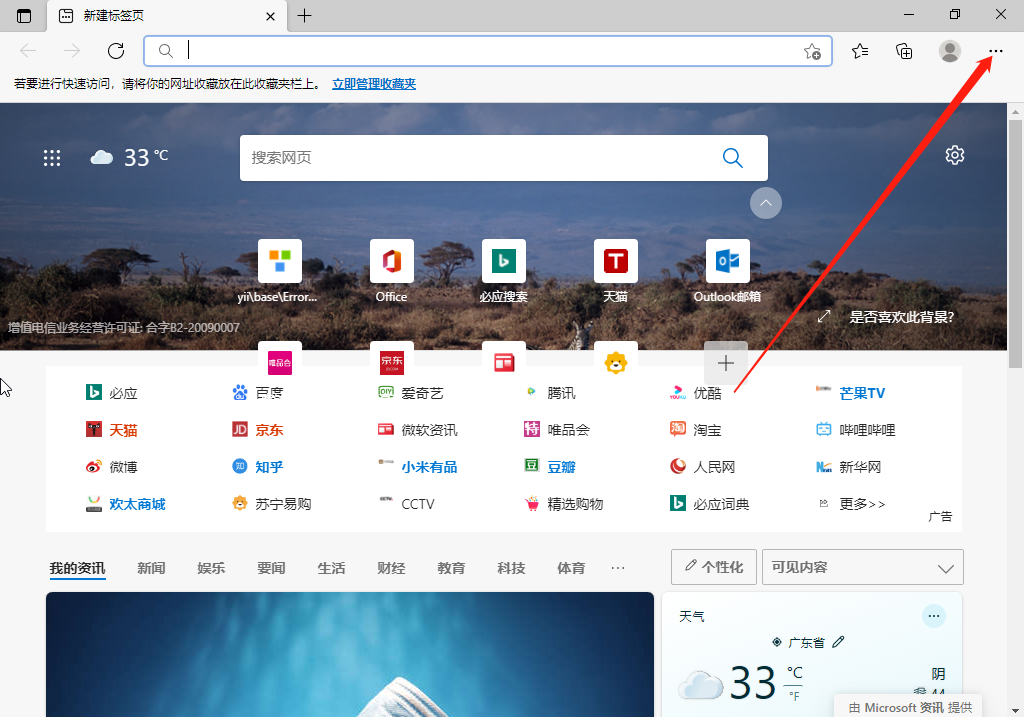Open the Edge settings and more menu
The width and height of the screenshot is (1024, 717).
pyautogui.click(x=994, y=51)
